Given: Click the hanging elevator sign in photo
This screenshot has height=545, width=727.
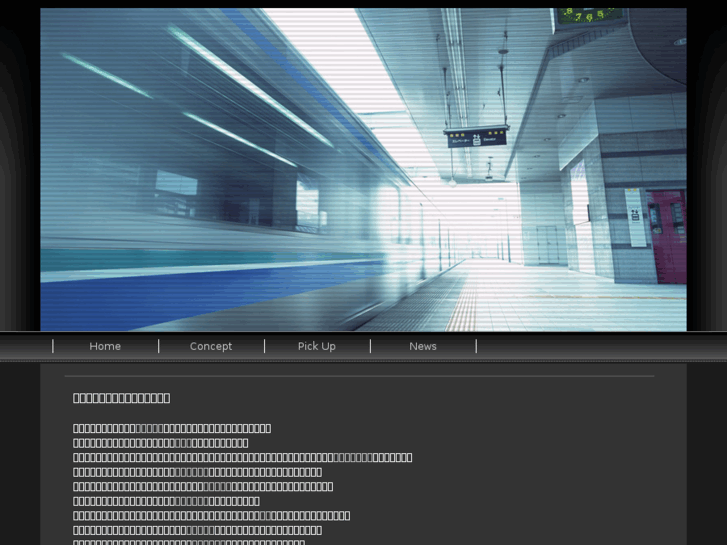Looking at the screenshot, I should pos(476,138).
